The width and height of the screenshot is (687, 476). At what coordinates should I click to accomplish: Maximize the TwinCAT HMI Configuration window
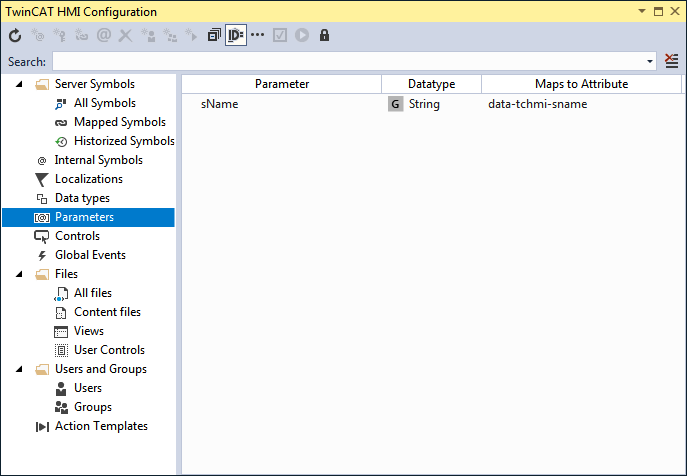(658, 11)
